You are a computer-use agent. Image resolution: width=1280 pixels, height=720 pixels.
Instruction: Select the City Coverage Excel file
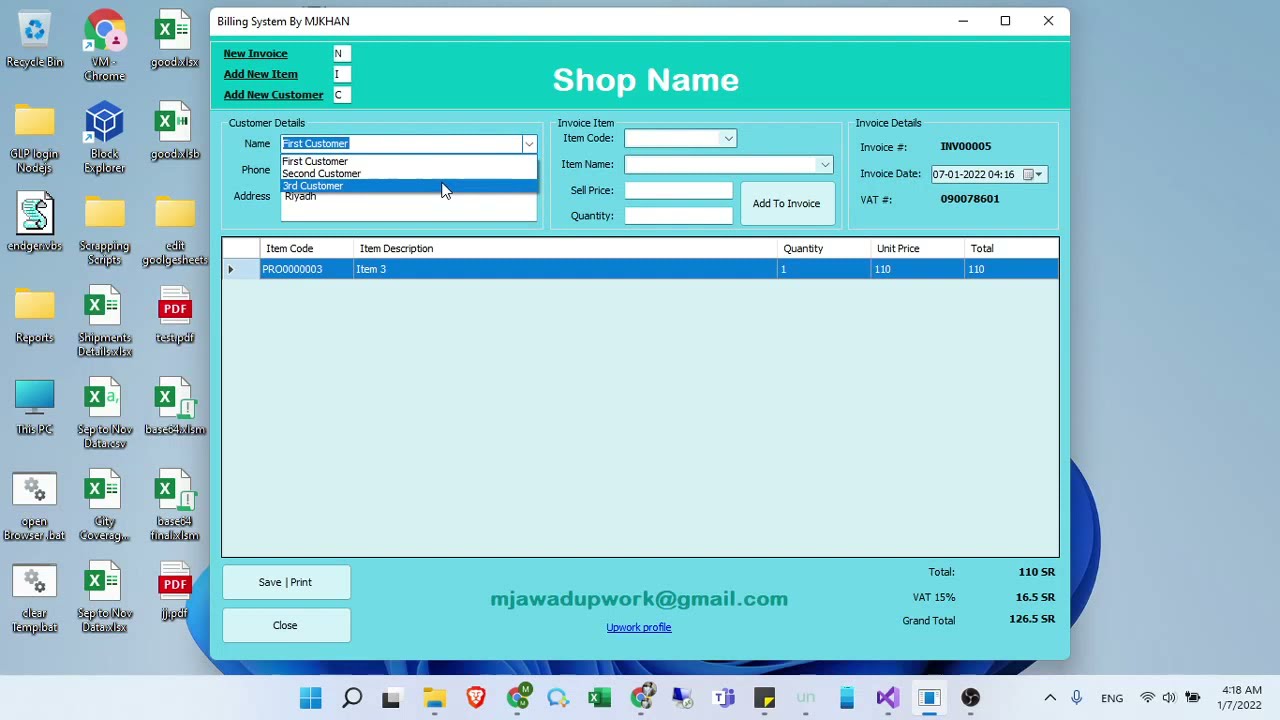pyautogui.click(x=104, y=506)
